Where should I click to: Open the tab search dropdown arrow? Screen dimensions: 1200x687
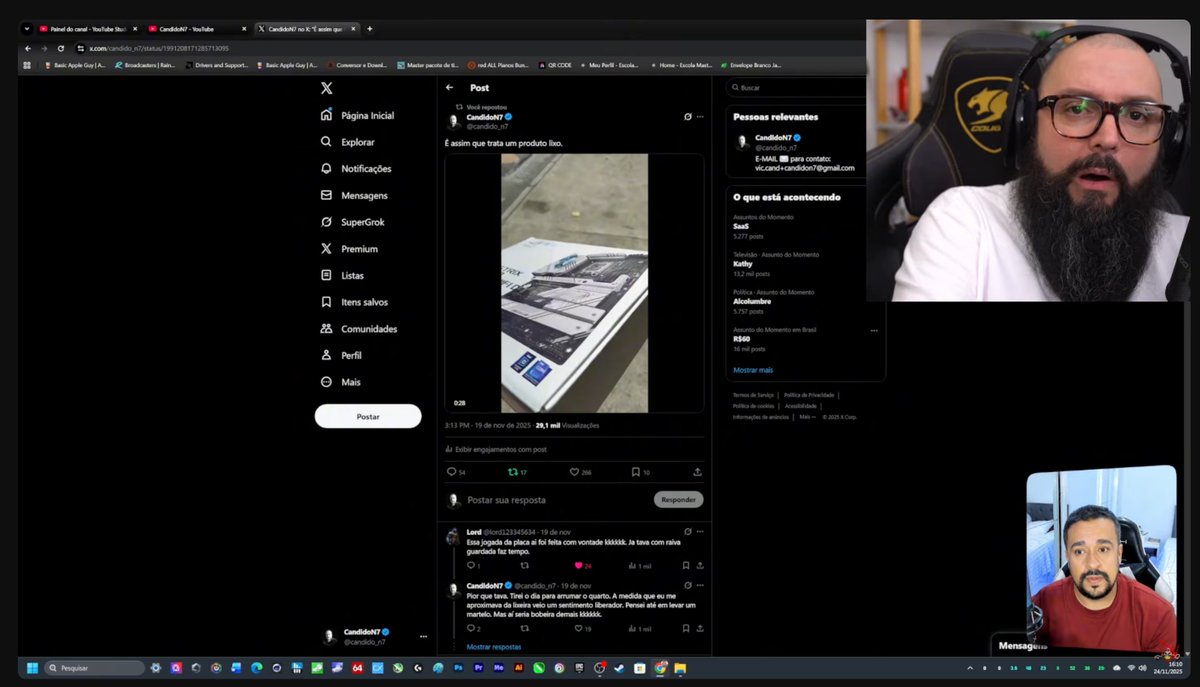(x=26, y=29)
